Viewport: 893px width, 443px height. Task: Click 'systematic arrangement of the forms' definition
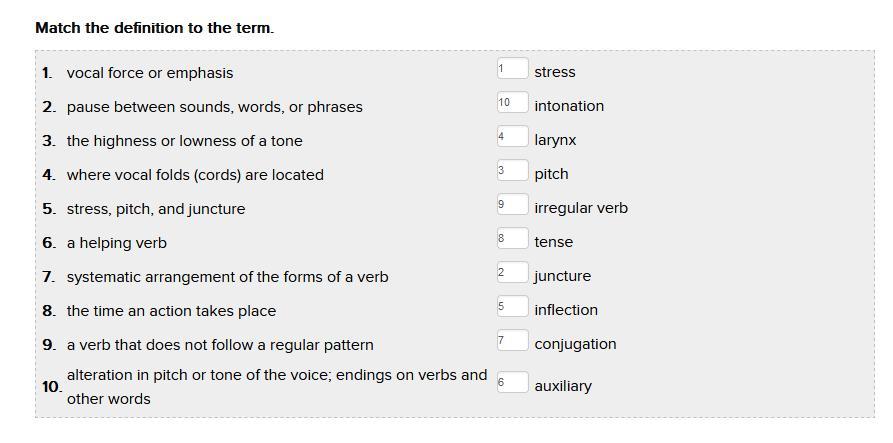228,277
